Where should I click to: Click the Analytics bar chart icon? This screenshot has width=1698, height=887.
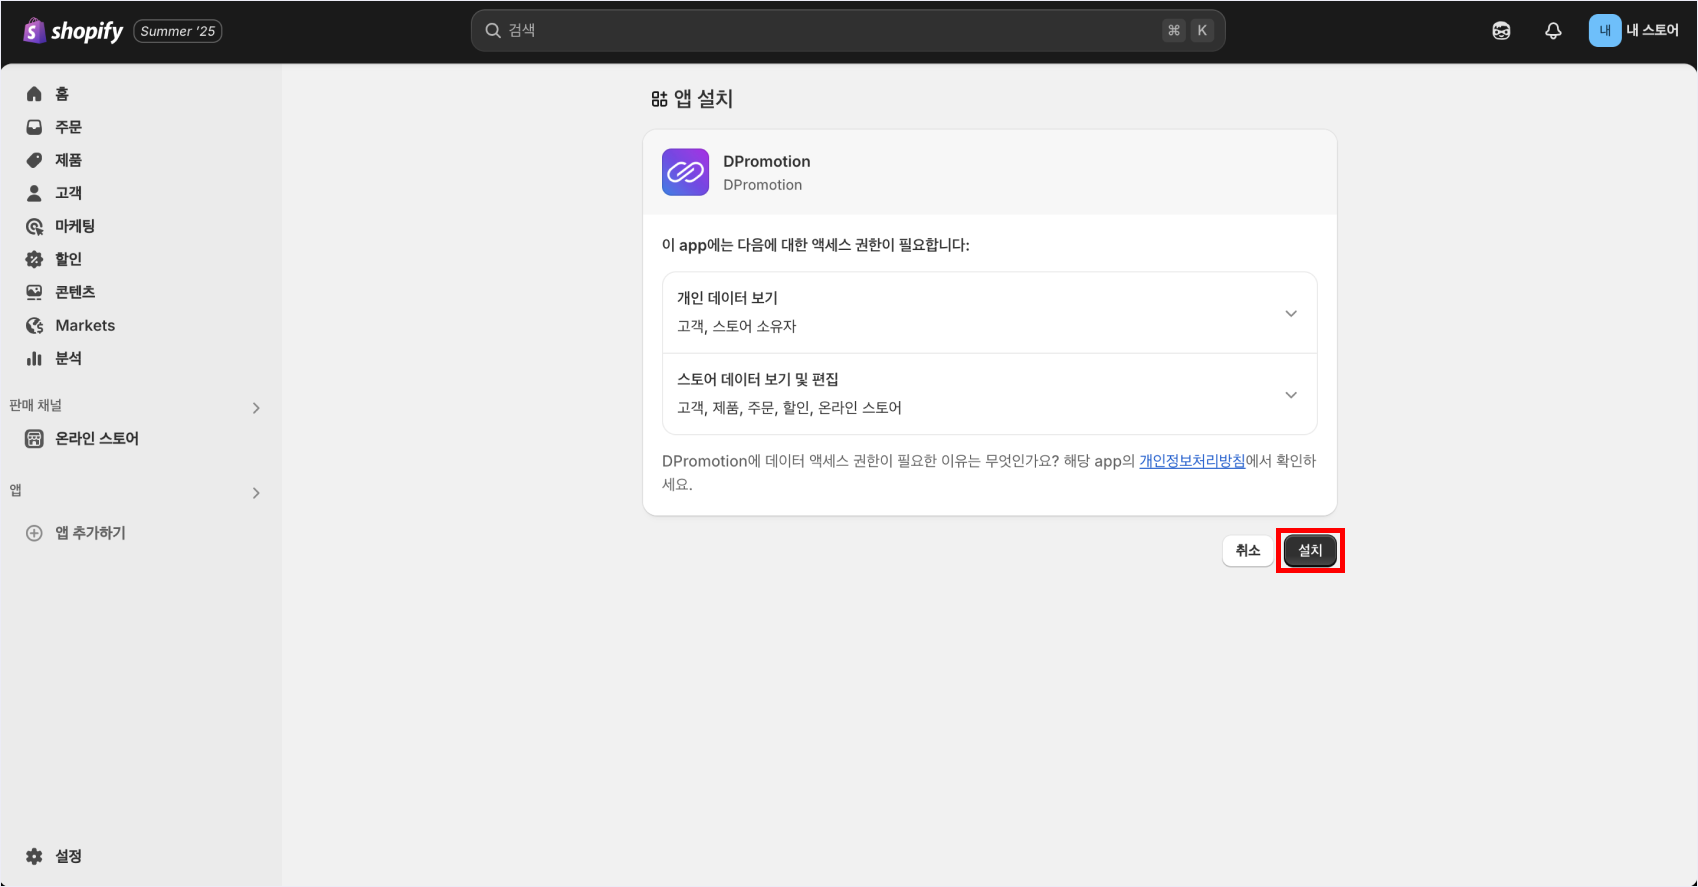[x=34, y=358]
